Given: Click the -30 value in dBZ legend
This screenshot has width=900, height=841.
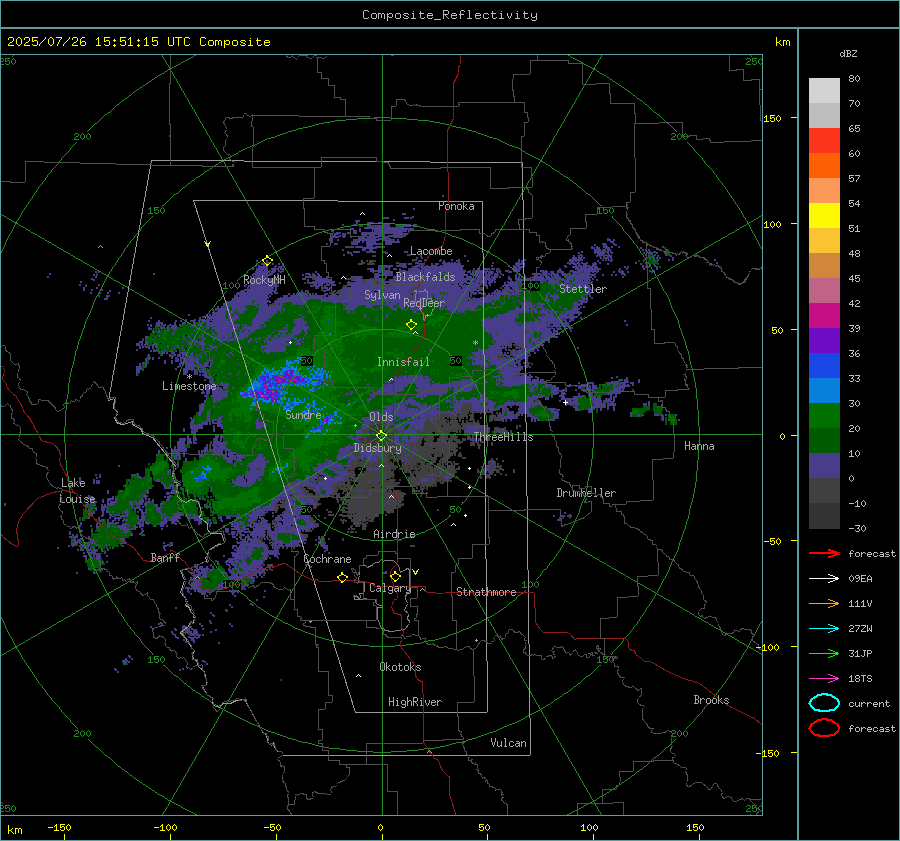Looking at the screenshot, I should (857, 528).
